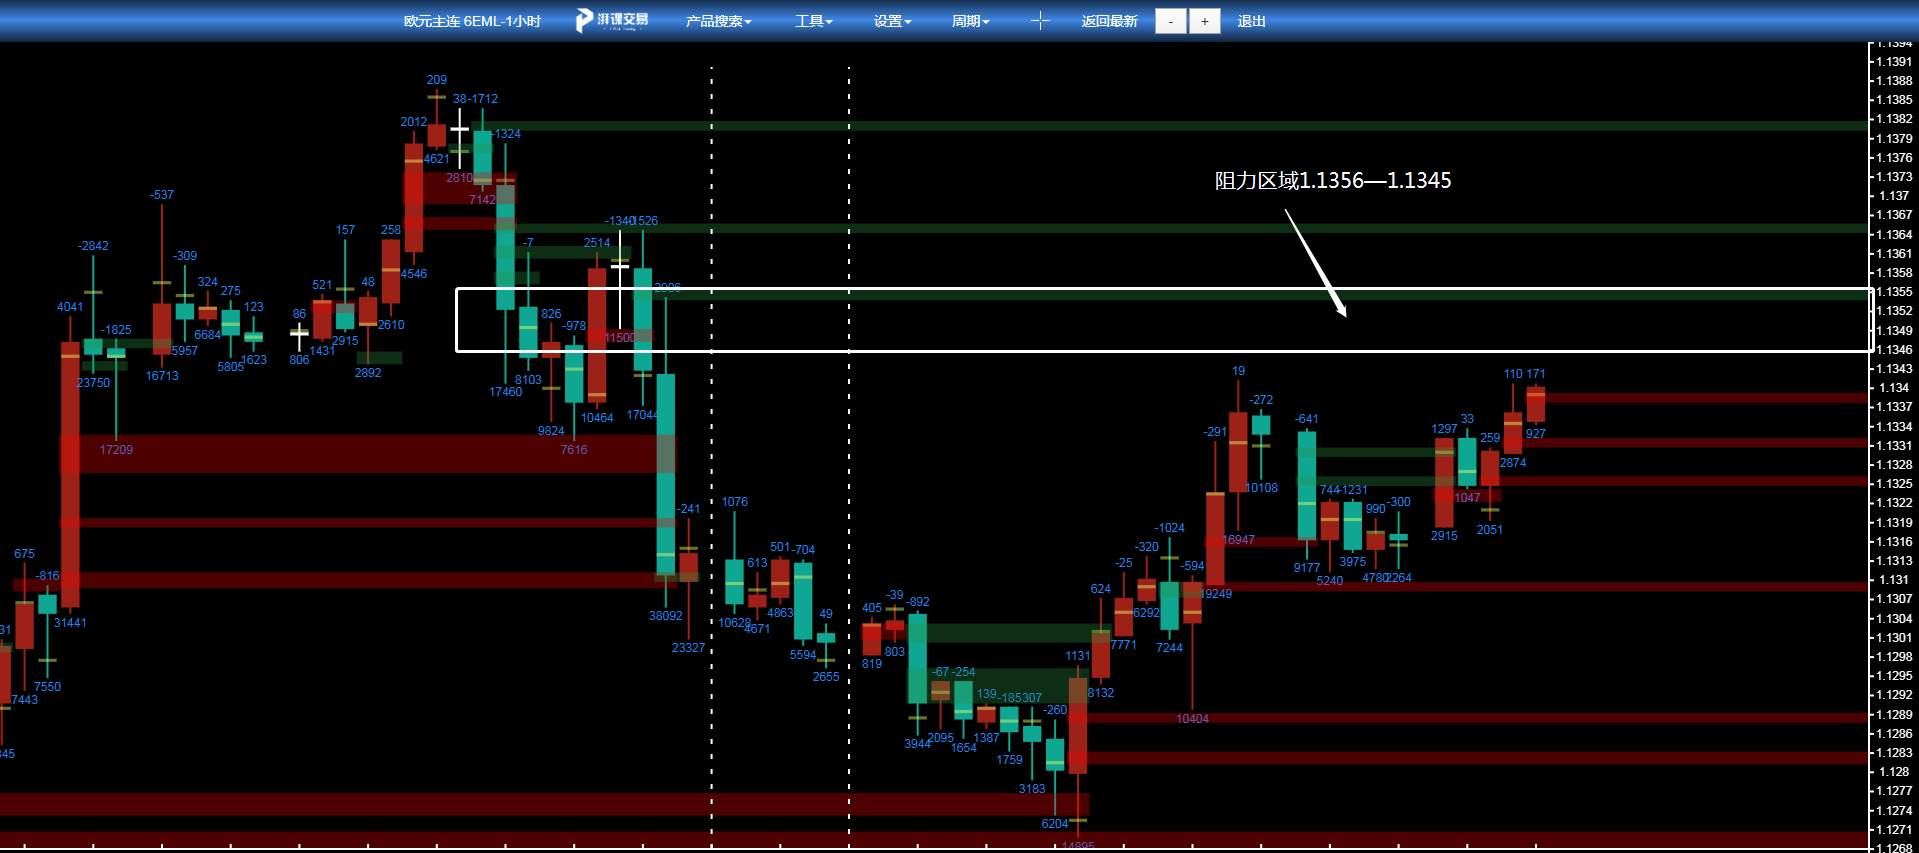Click the 17209 volume label
Image resolution: width=1919 pixels, height=853 pixels.
(x=116, y=450)
